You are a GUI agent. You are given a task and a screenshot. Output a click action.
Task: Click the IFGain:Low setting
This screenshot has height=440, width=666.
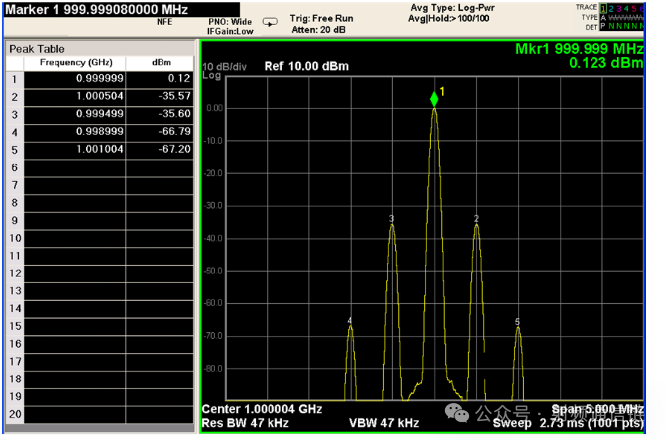click(x=230, y=31)
